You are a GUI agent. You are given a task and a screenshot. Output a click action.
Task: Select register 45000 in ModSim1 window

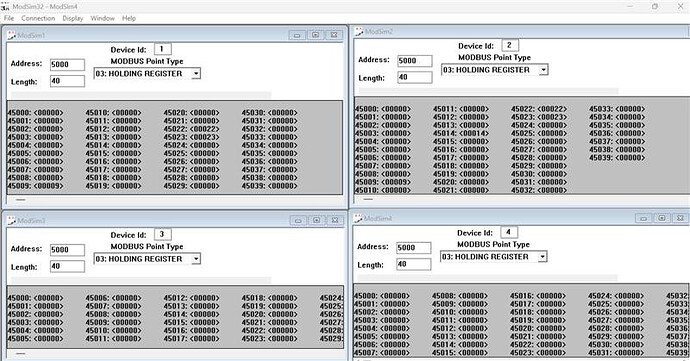pyautogui.click(x=35, y=113)
